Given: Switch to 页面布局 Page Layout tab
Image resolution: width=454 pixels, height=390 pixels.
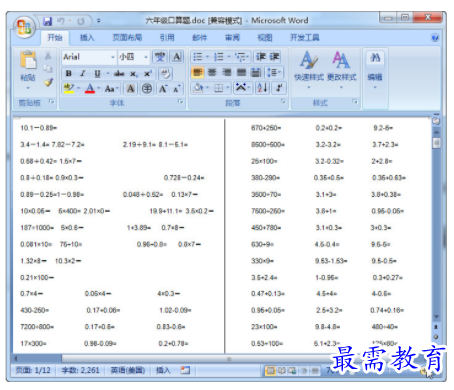Looking at the screenshot, I should click(127, 38).
